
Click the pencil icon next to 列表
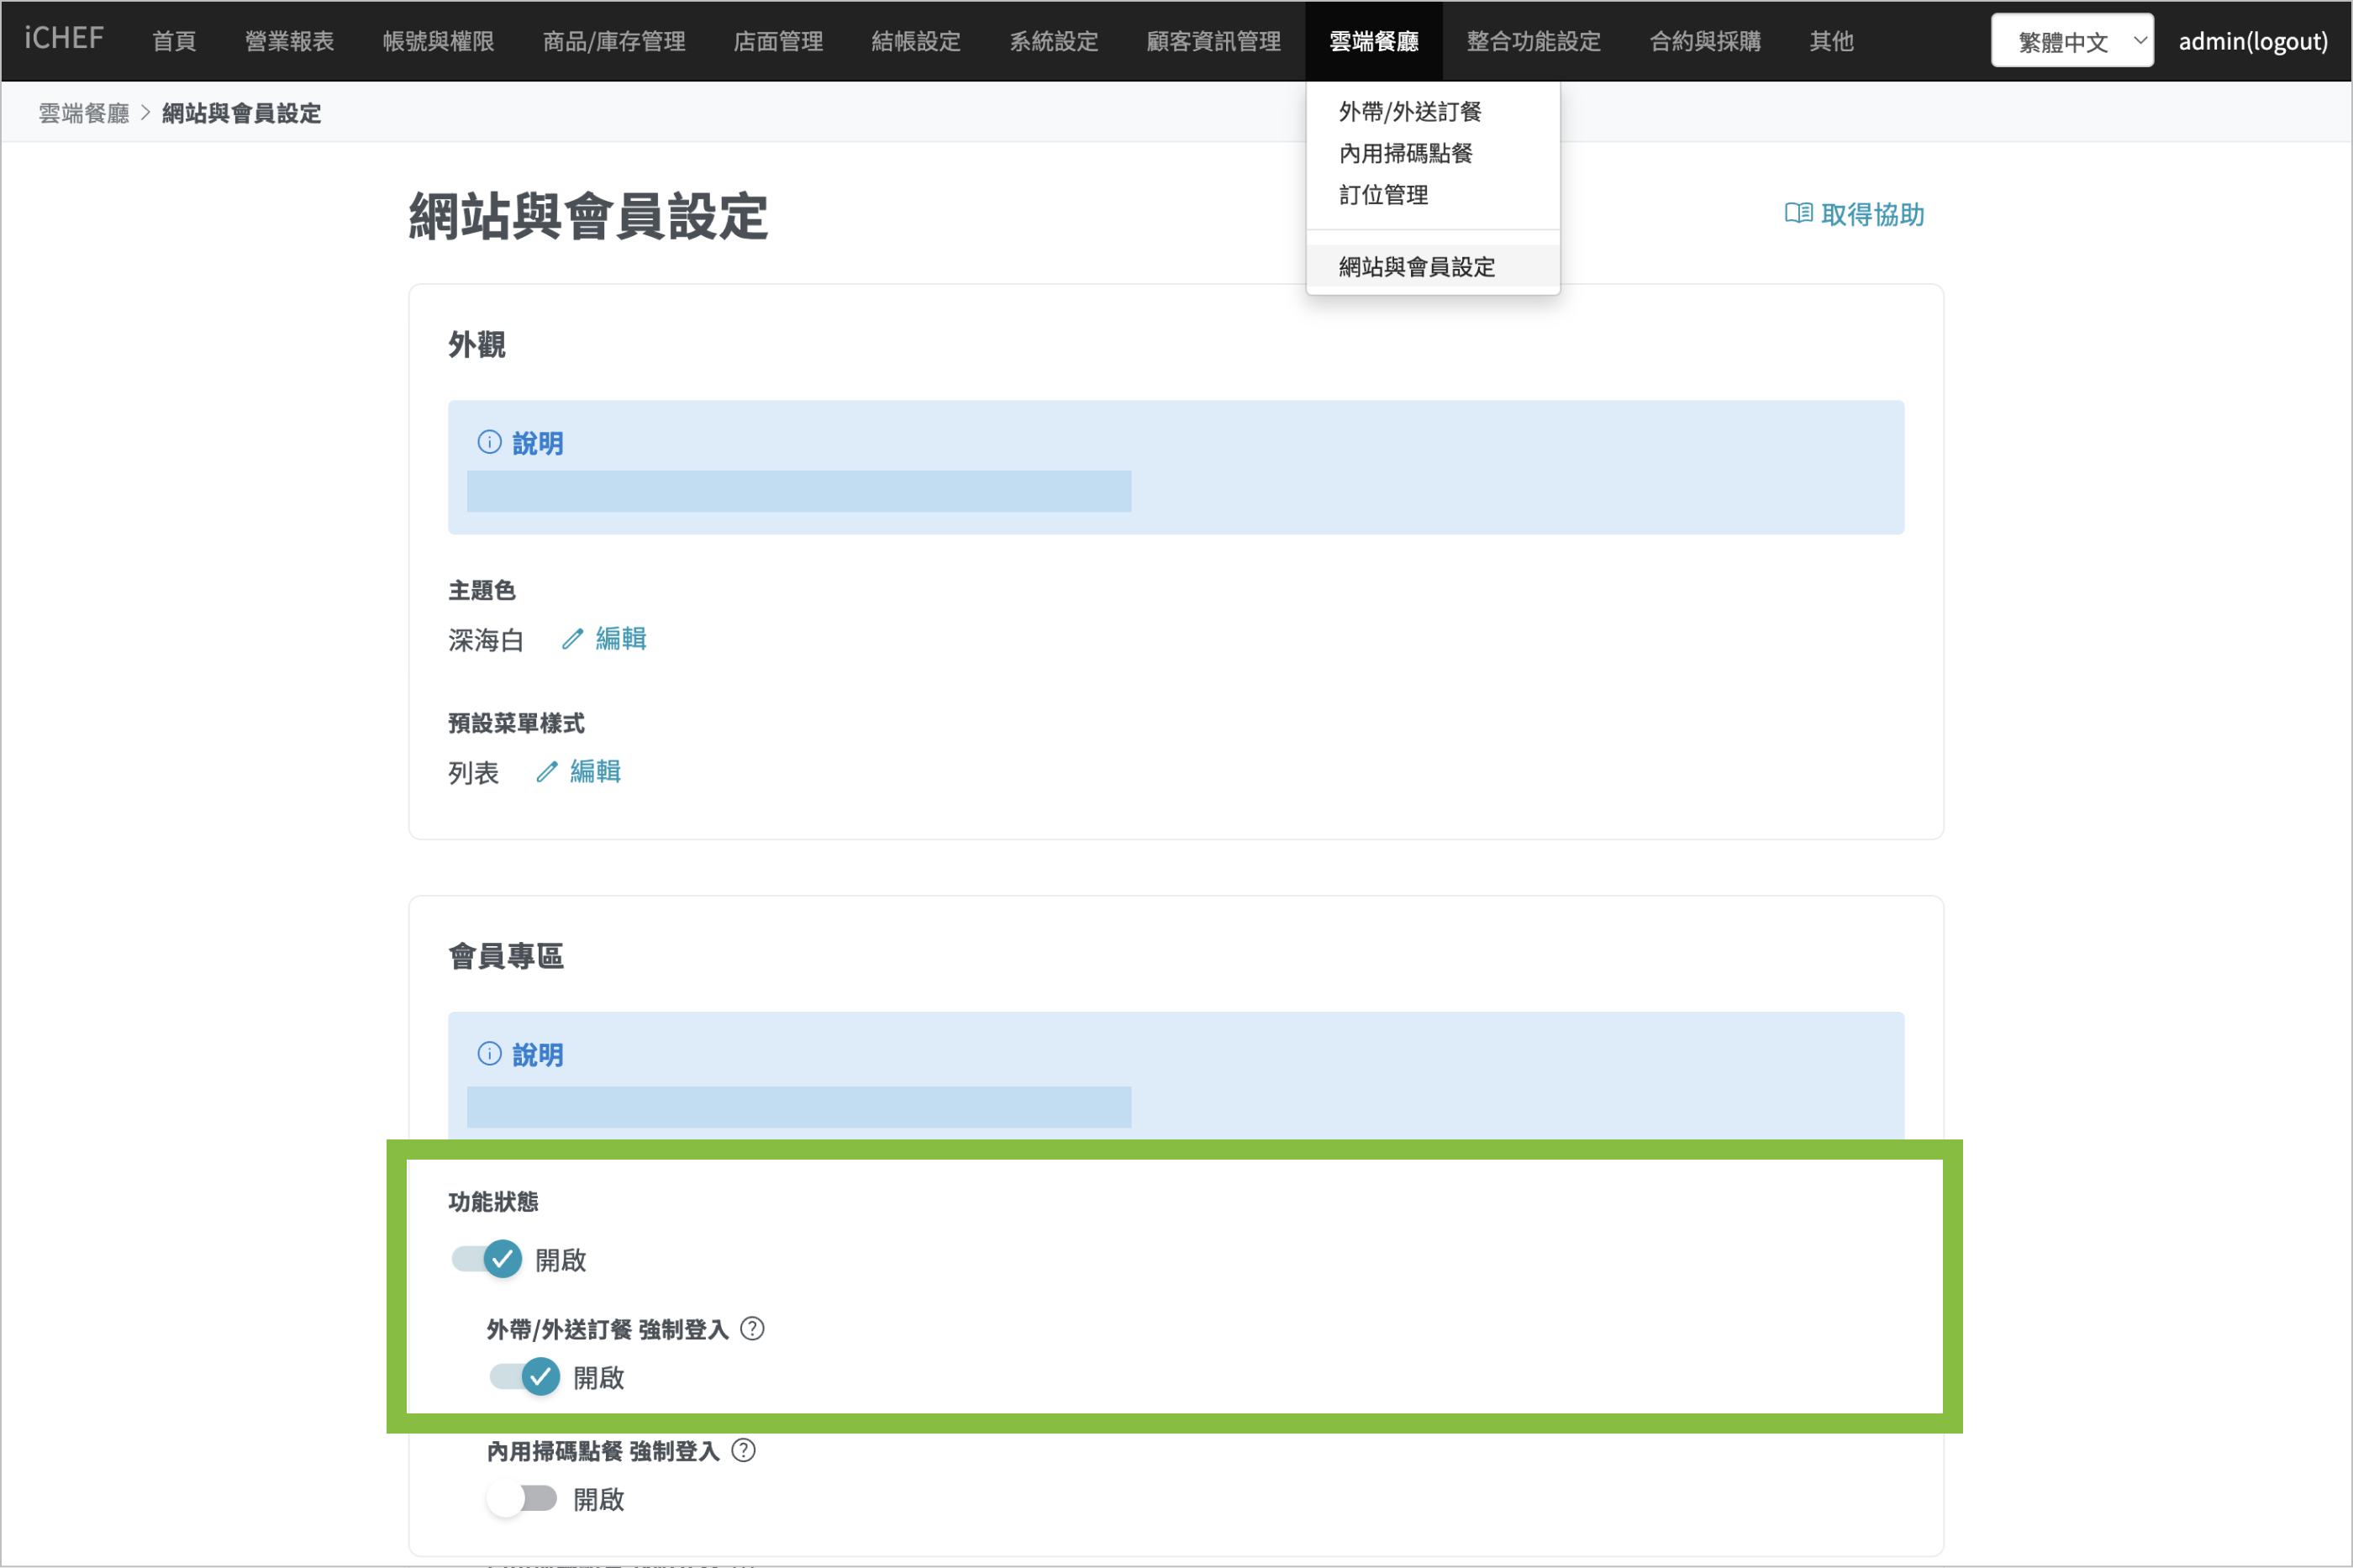click(546, 772)
